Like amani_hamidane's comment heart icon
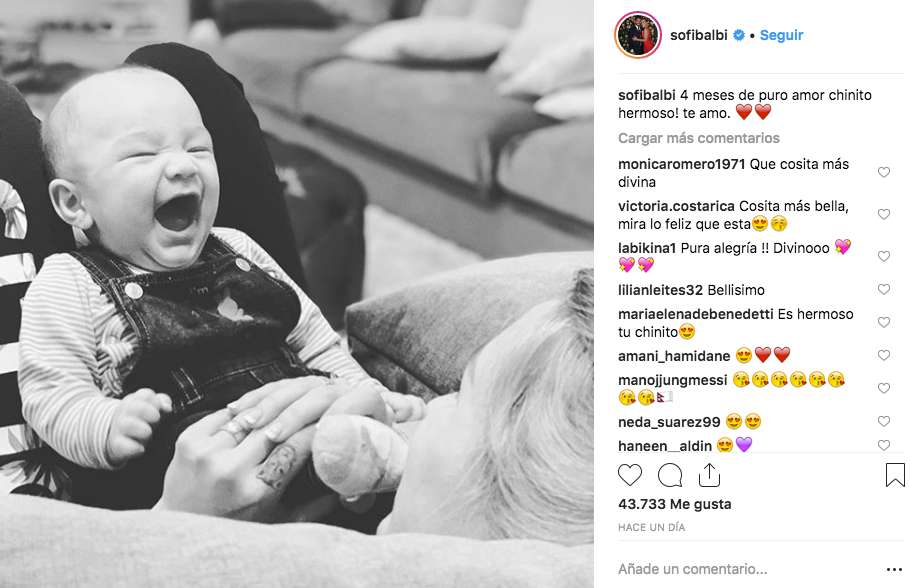910x588 pixels. click(x=883, y=355)
